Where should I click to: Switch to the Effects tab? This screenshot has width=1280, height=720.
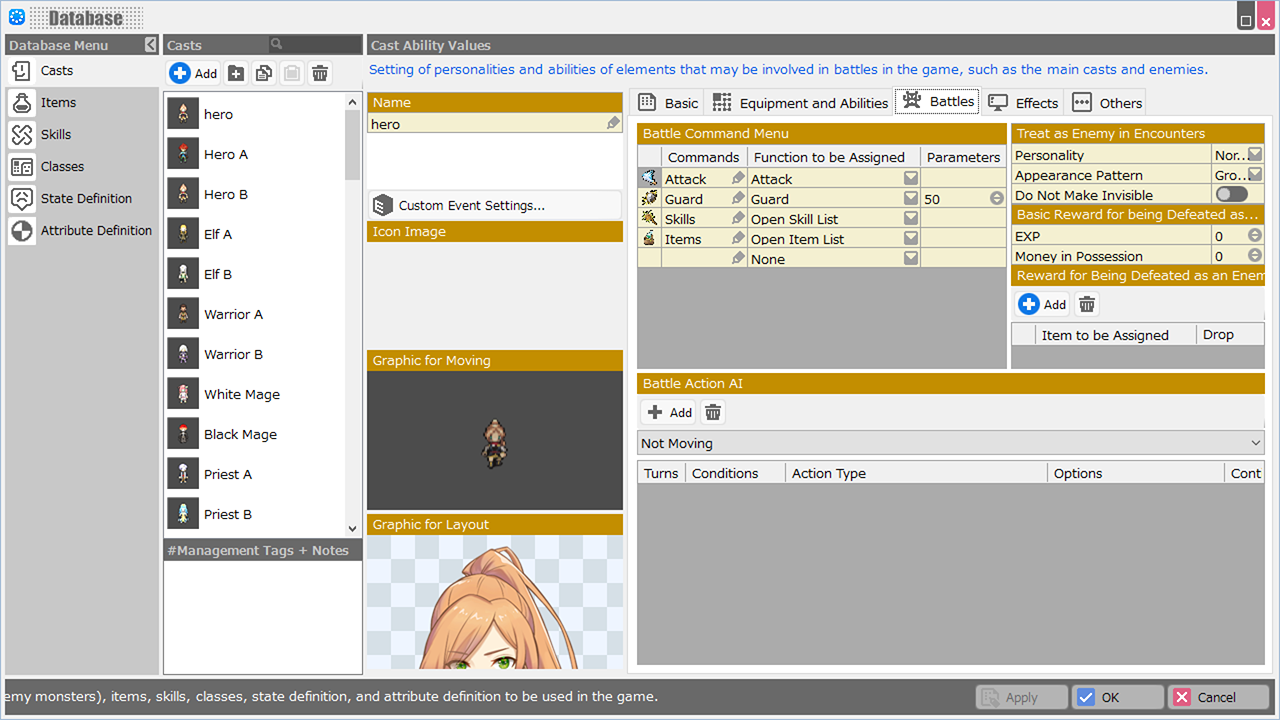(1024, 103)
